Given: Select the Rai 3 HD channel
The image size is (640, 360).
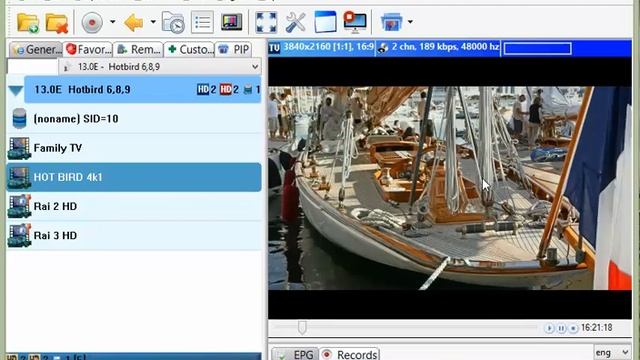Looking at the screenshot, I should point(134,236).
